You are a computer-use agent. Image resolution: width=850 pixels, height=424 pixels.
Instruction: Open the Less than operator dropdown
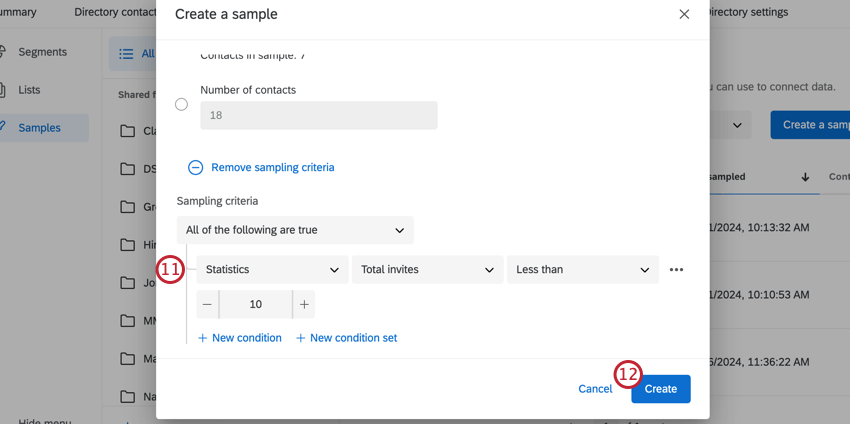point(583,270)
